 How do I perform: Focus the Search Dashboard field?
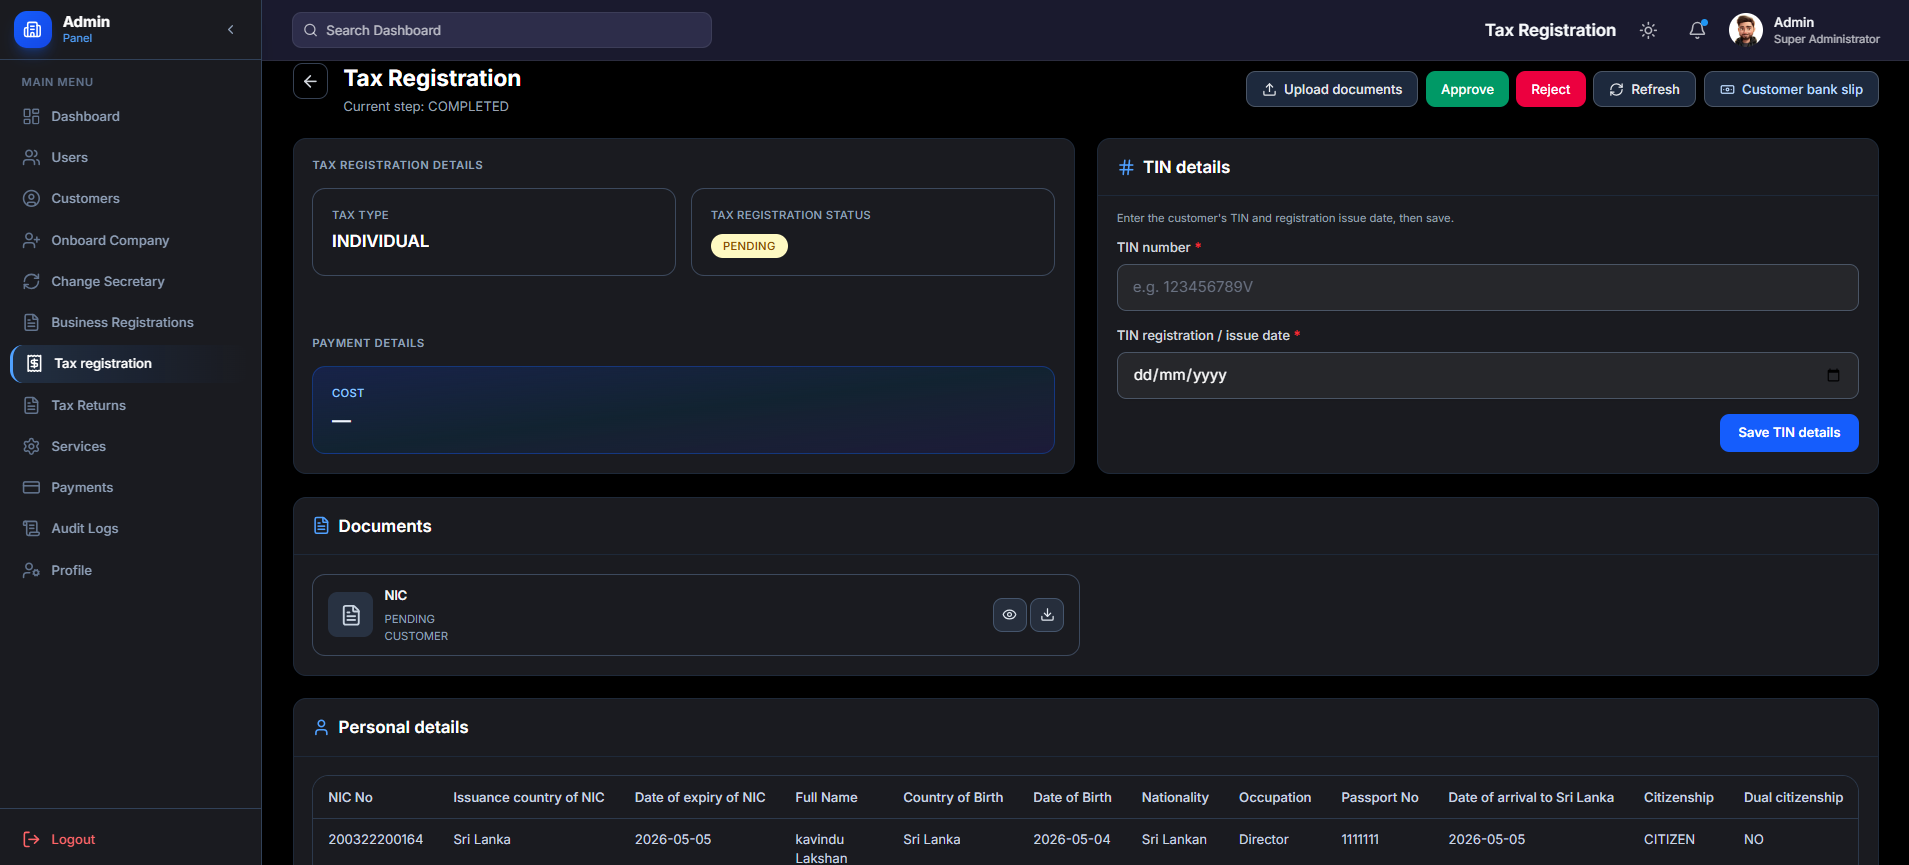coord(502,30)
